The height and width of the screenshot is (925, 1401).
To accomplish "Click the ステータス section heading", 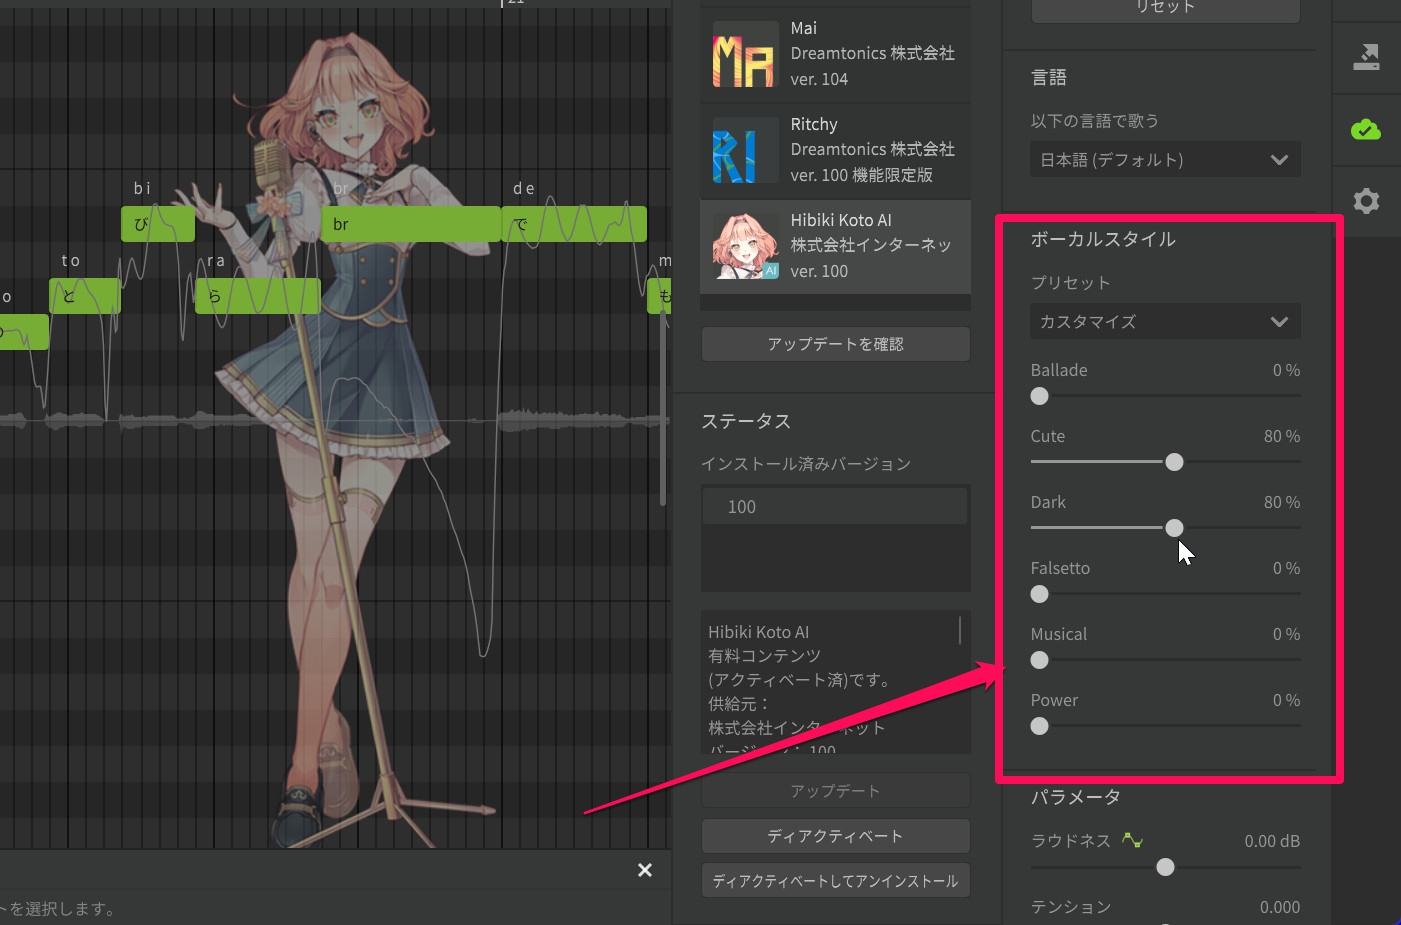I will 746,421.
